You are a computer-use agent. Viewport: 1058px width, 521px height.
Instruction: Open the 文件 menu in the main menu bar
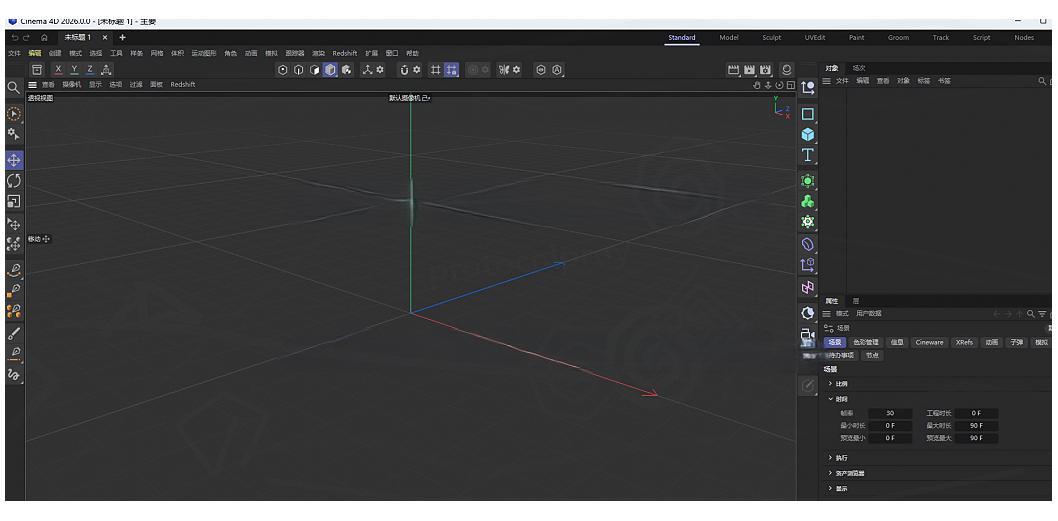click(x=14, y=53)
